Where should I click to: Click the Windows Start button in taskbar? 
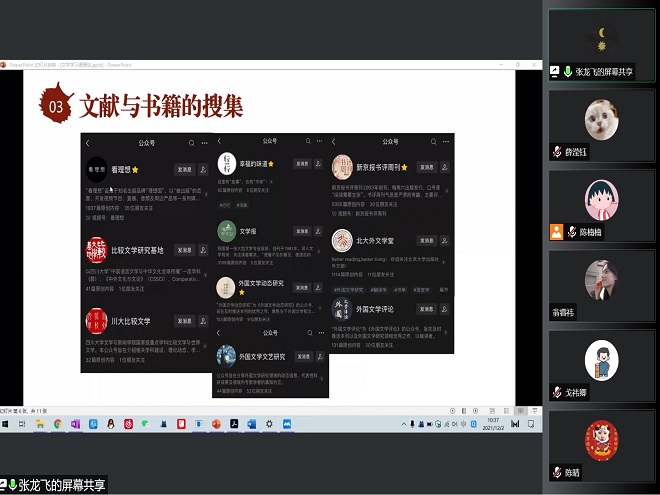pos(5,424)
